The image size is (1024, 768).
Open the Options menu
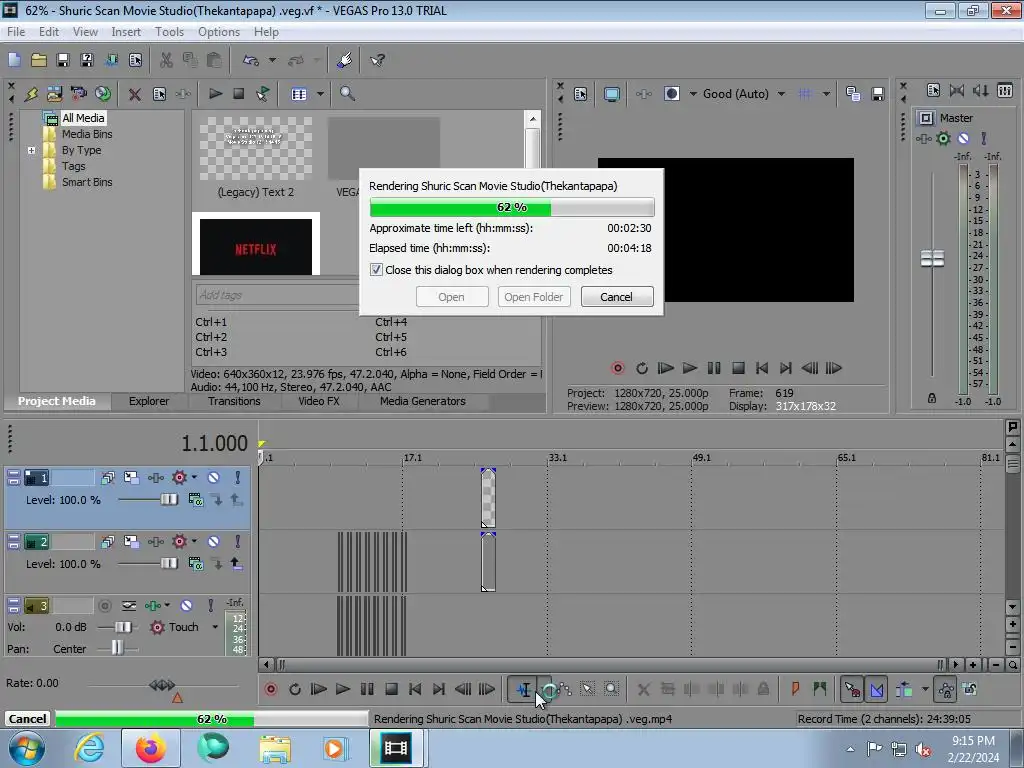click(x=219, y=31)
